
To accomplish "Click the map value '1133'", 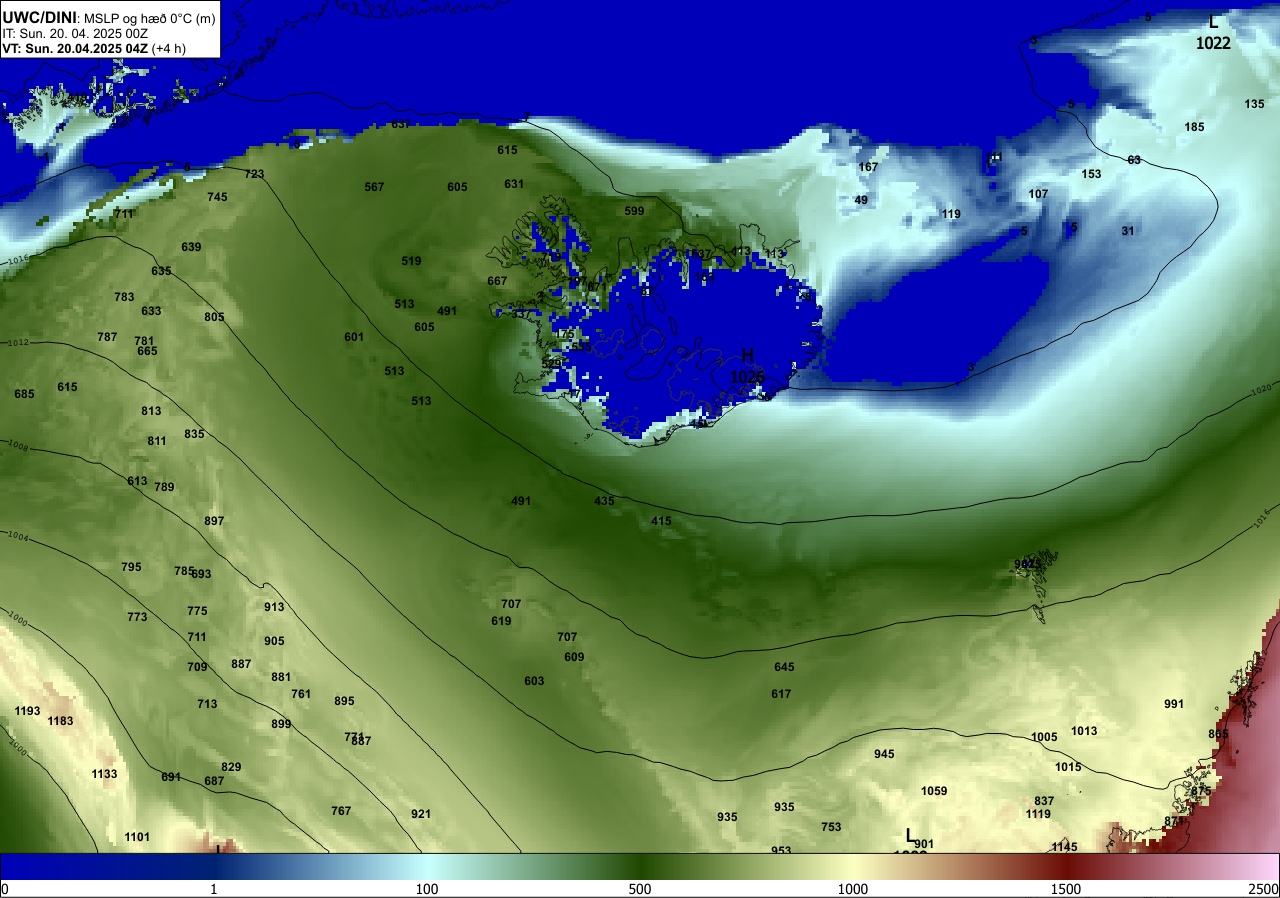I will point(104,774).
